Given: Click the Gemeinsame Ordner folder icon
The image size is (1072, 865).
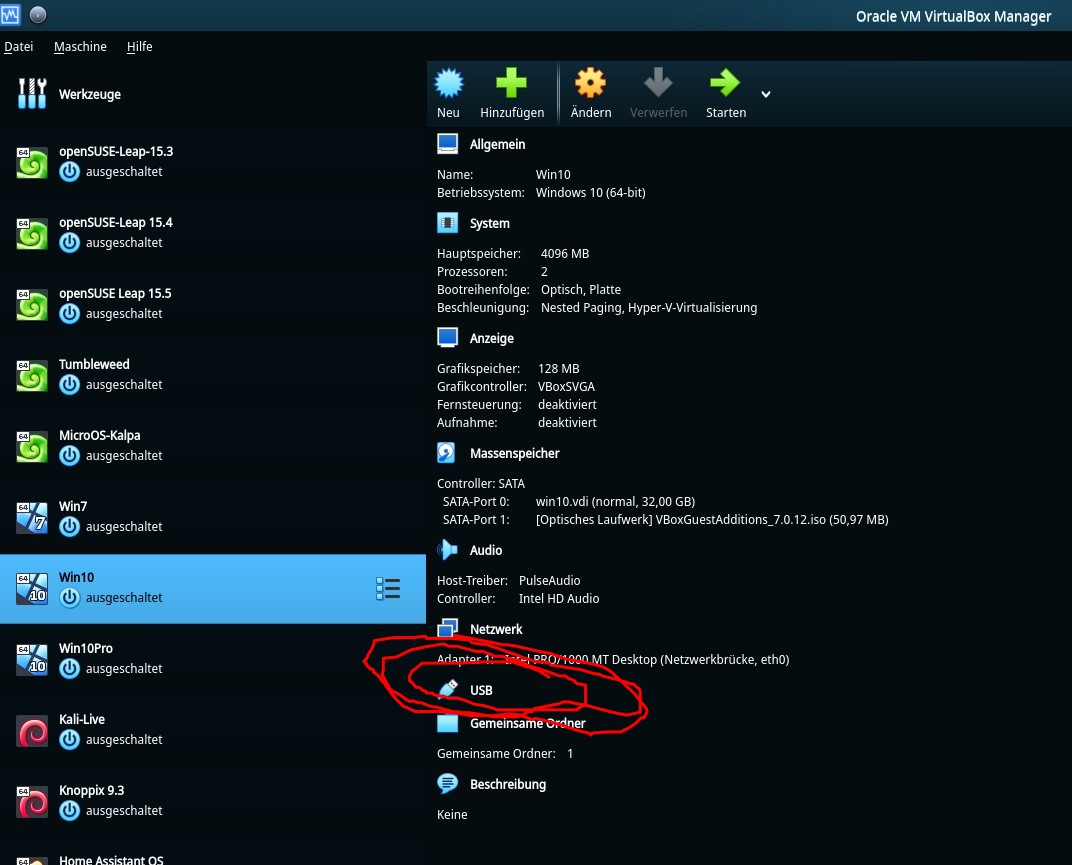Looking at the screenshot, I should tap(448, 723).
